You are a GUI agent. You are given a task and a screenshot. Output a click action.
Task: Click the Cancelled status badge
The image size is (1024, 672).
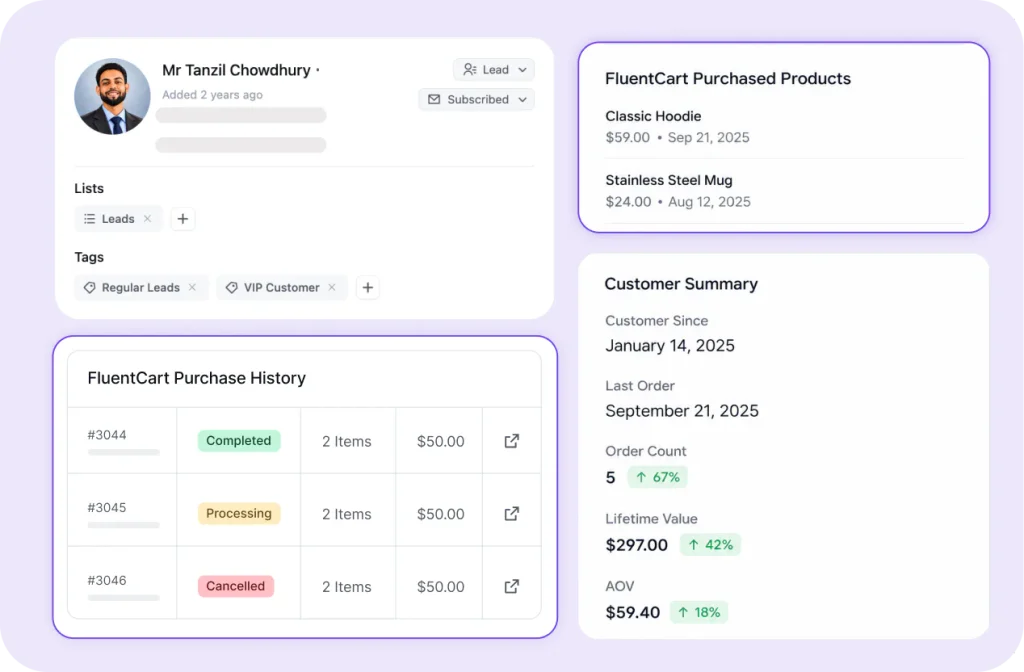(x=236, y=586)
